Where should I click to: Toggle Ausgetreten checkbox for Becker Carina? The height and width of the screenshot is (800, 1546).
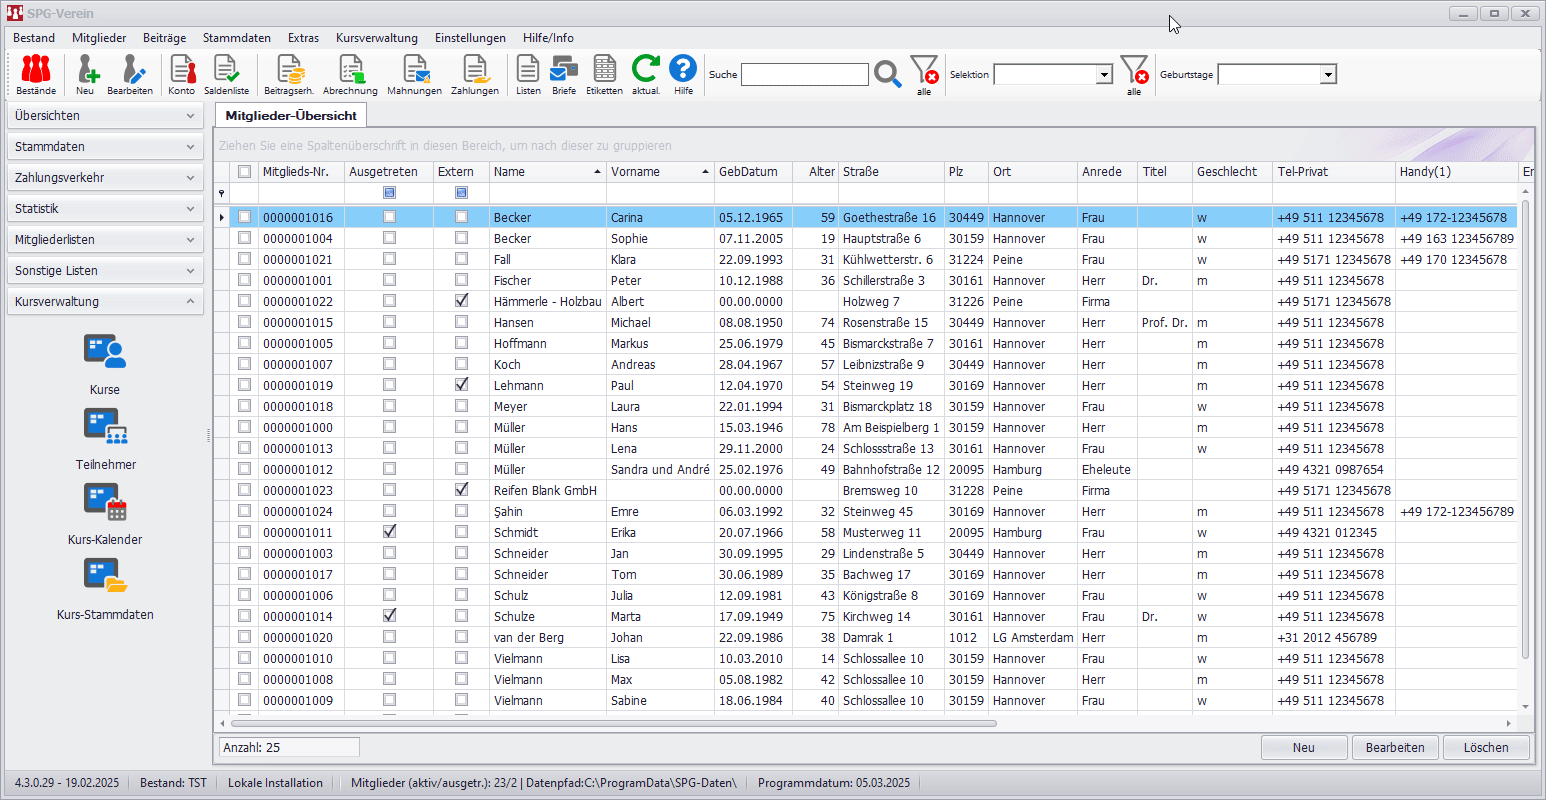click(x=389, y=216)
